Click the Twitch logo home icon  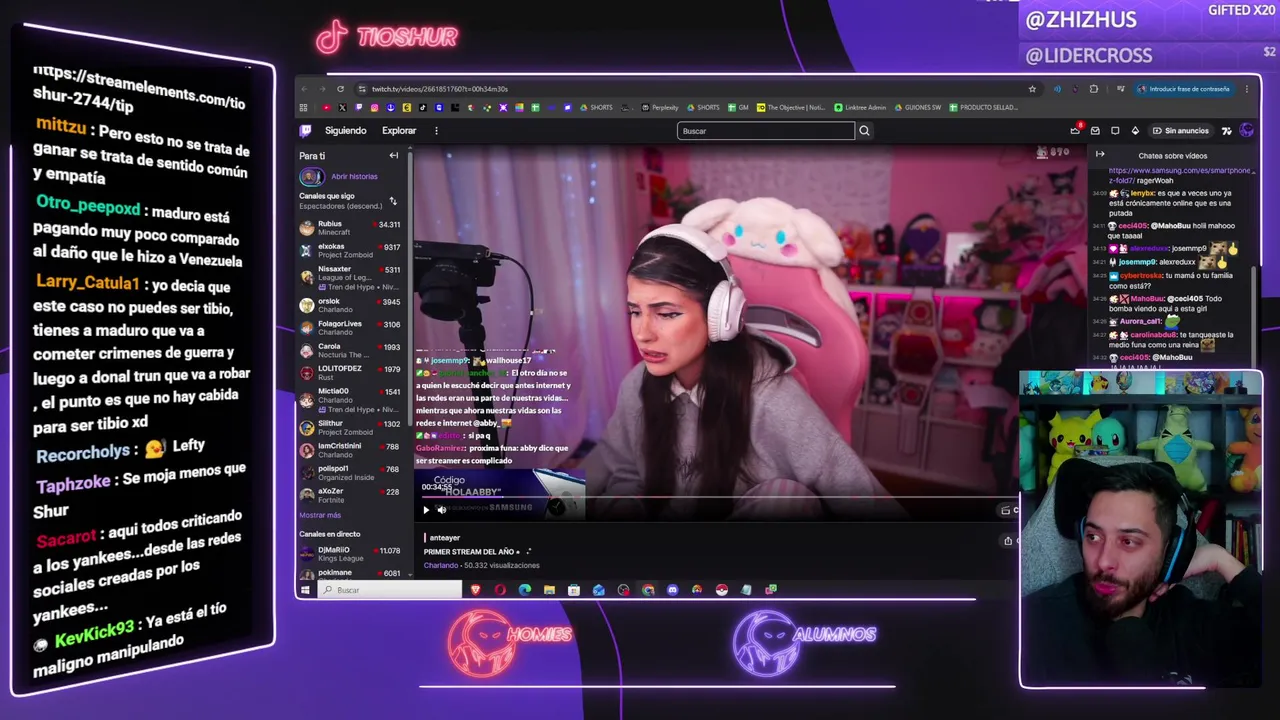306,130
